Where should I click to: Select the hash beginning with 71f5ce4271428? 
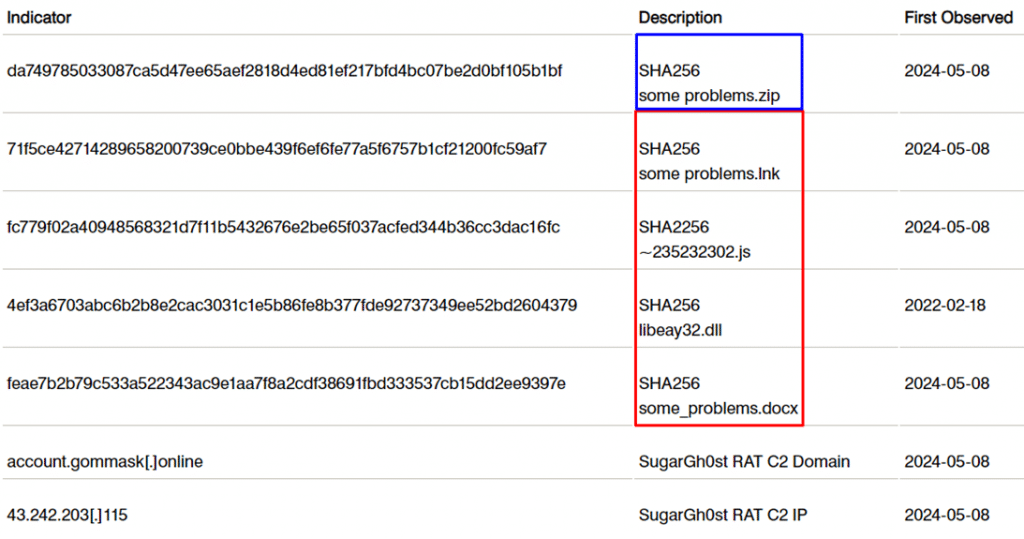[277, 149]
